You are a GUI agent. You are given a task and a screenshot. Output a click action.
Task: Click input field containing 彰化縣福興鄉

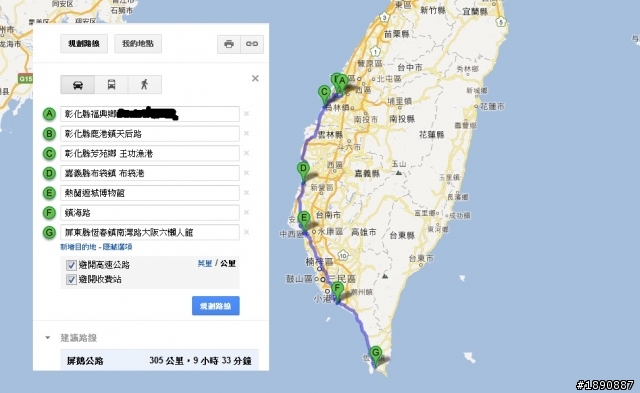(150, 114)
